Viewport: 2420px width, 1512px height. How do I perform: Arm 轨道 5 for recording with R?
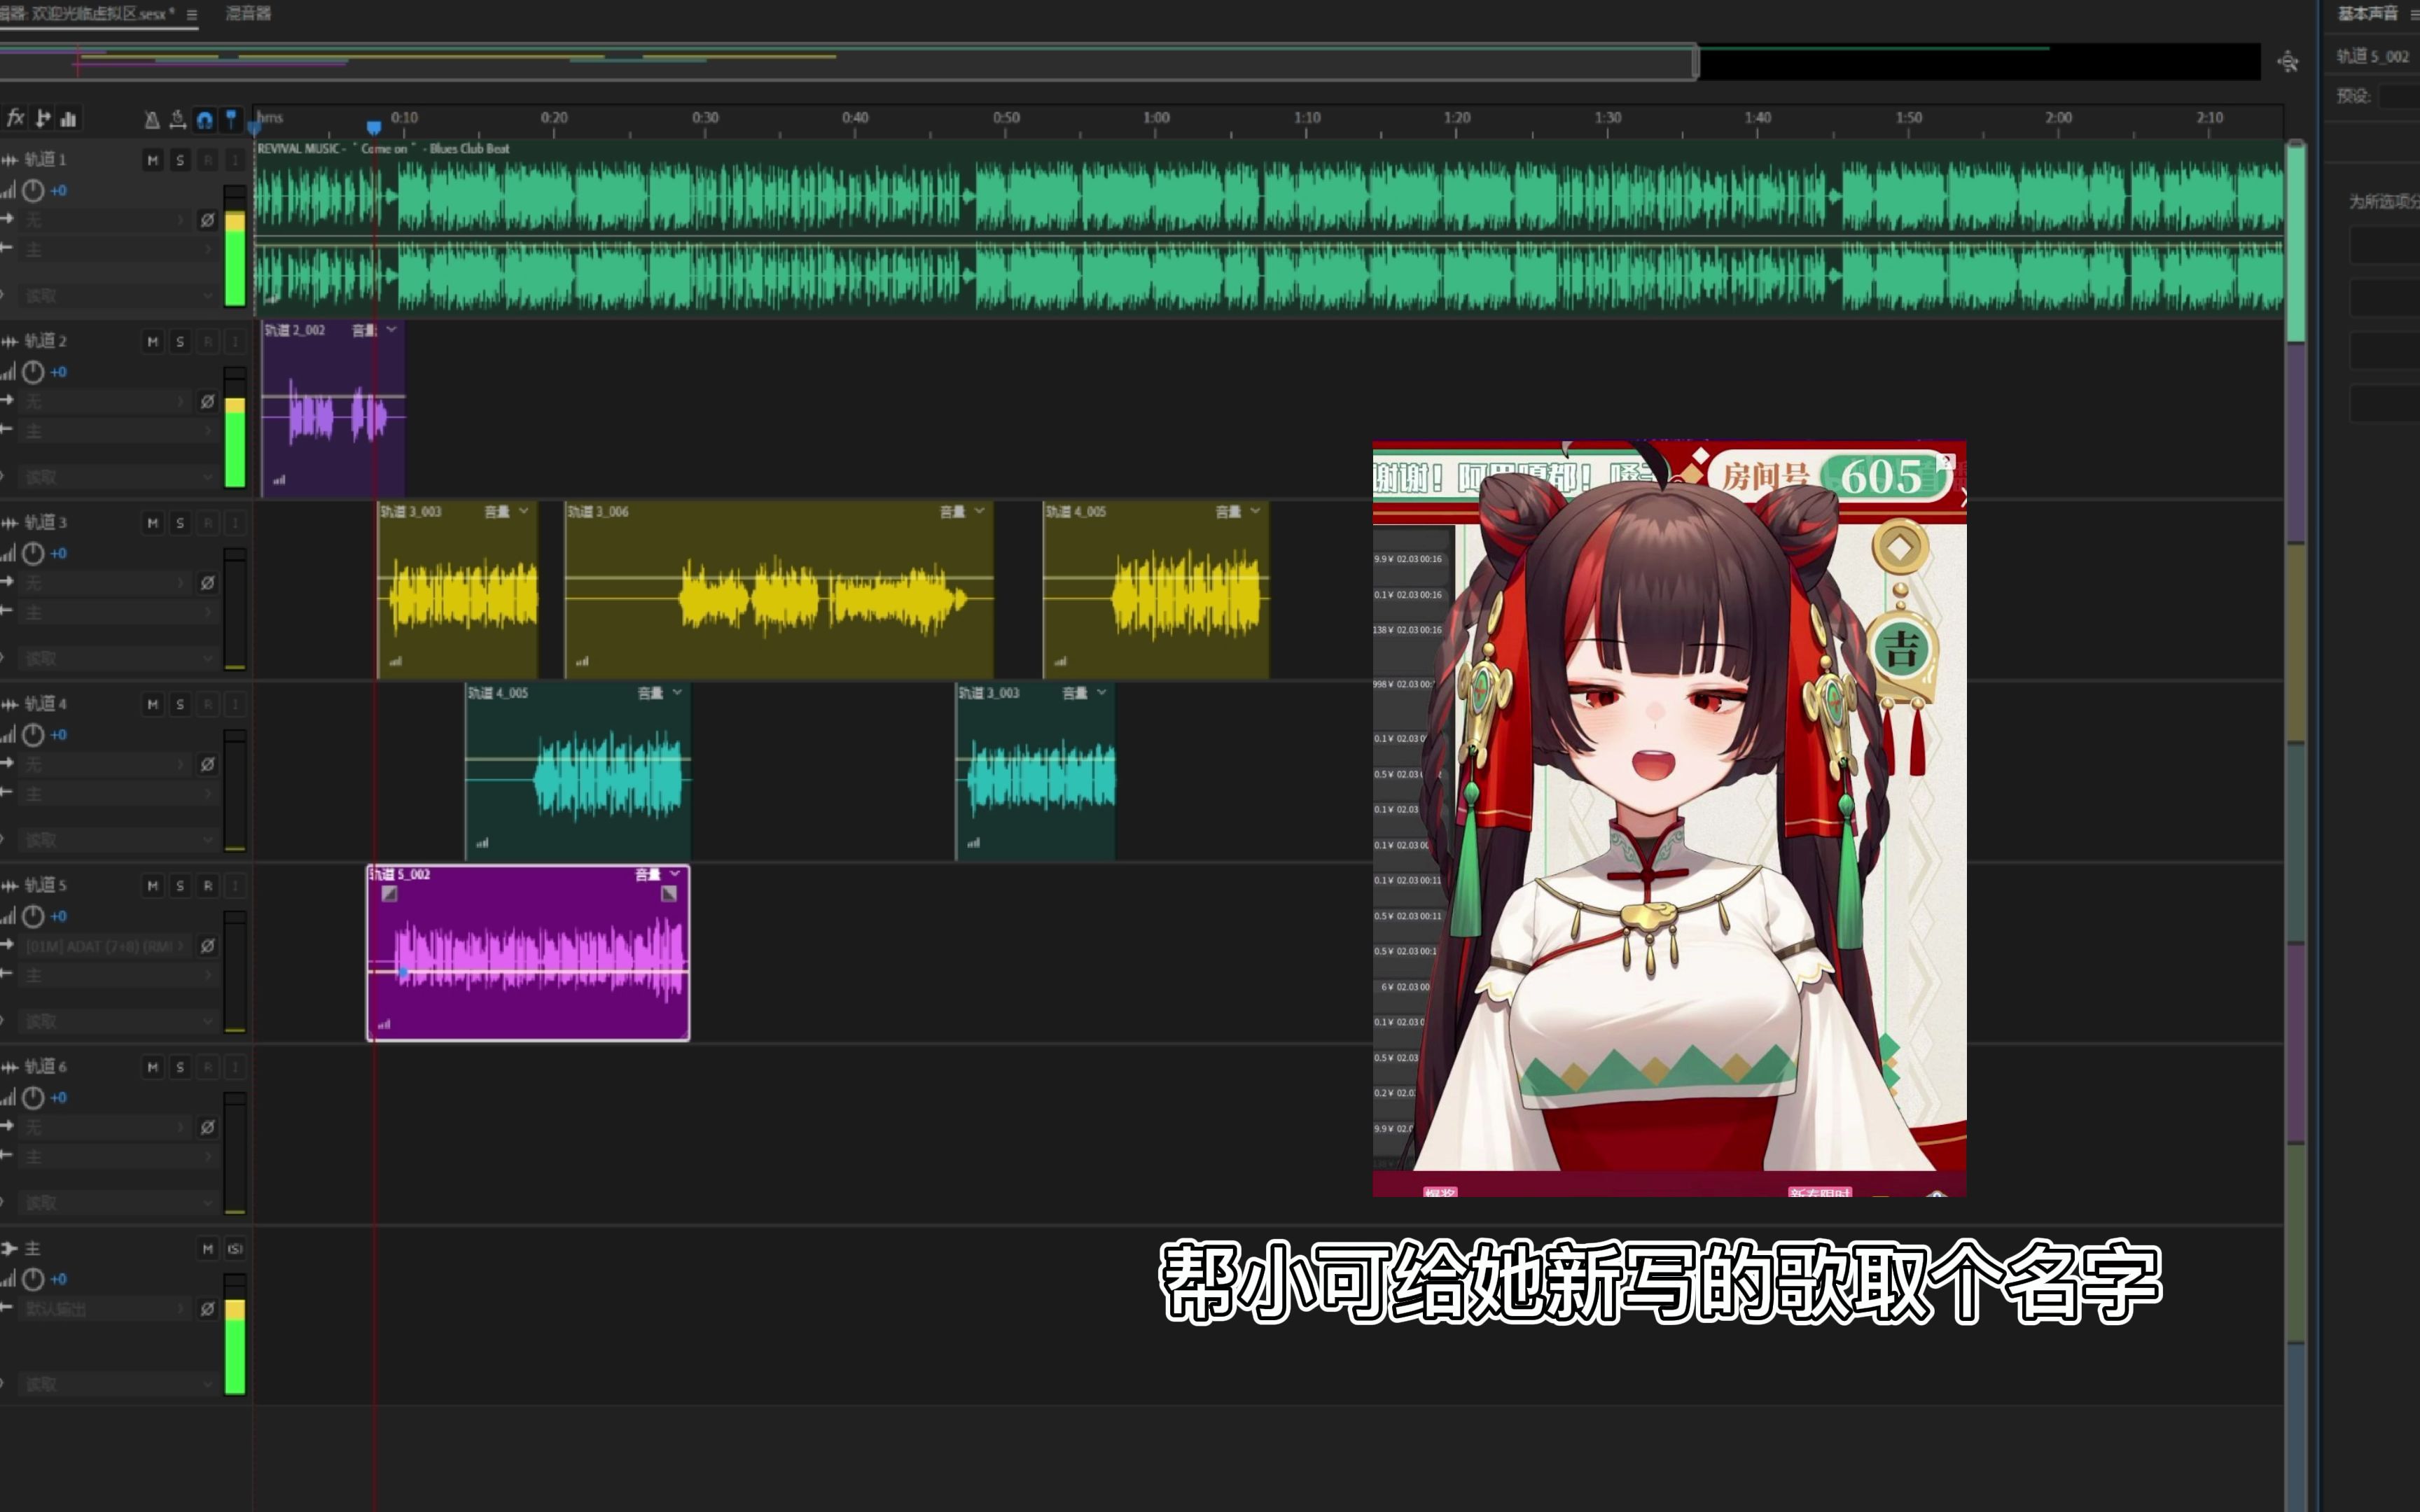click(x=208, y=886)
